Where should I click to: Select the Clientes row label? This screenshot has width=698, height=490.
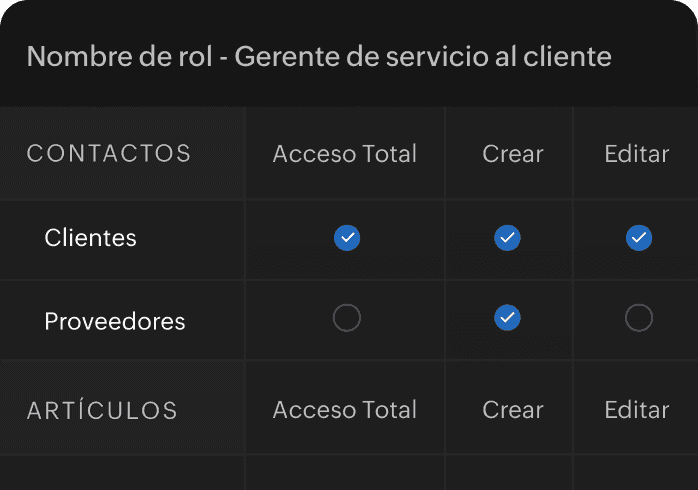click(90, 238)
